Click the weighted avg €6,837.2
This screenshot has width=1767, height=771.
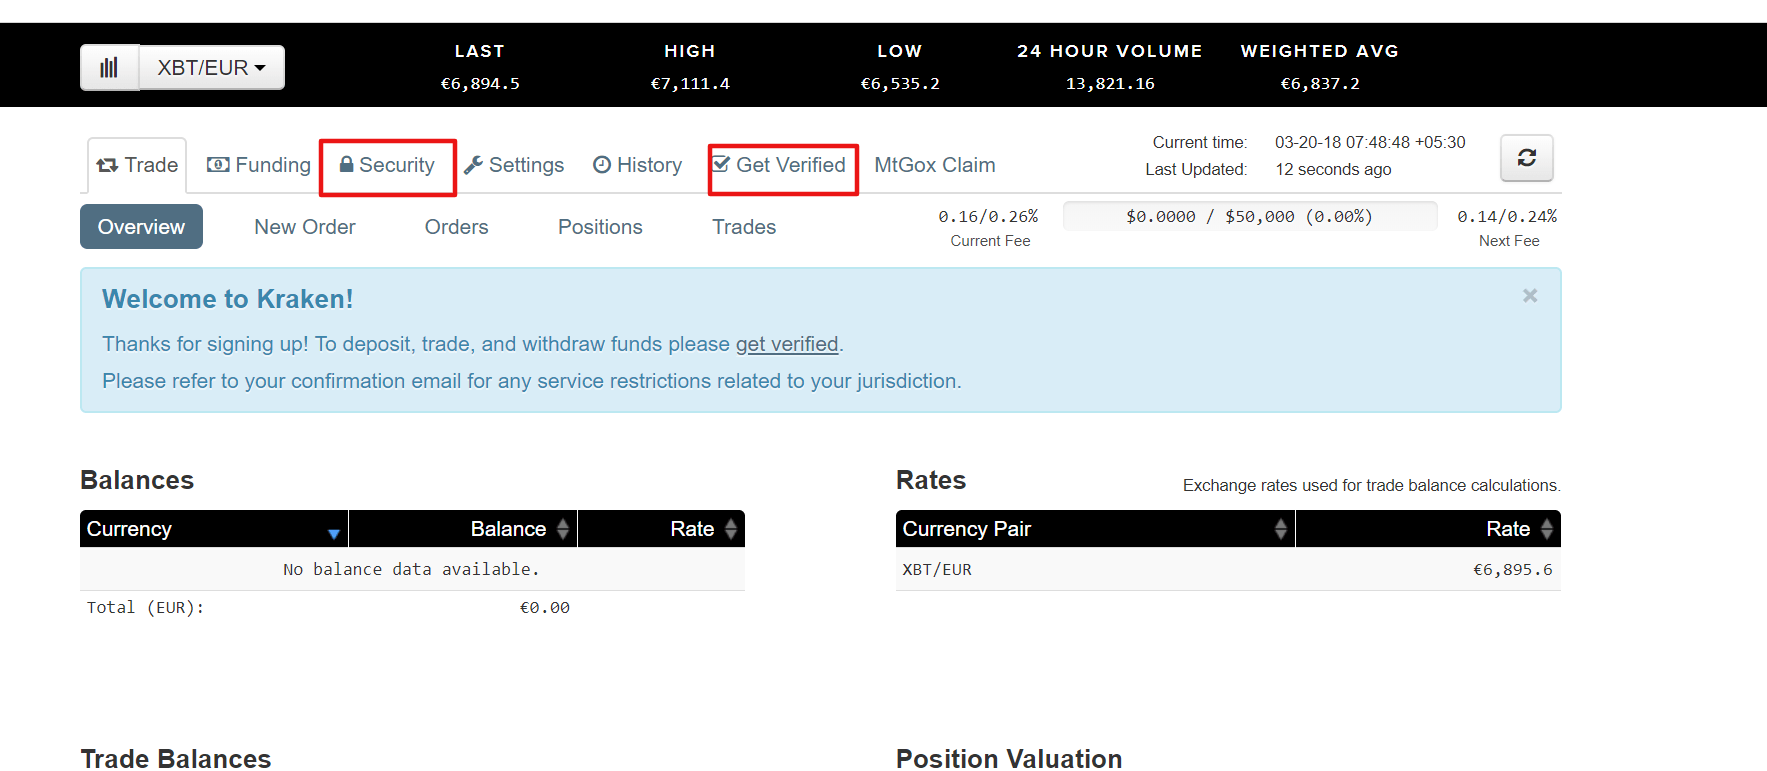1320,84
